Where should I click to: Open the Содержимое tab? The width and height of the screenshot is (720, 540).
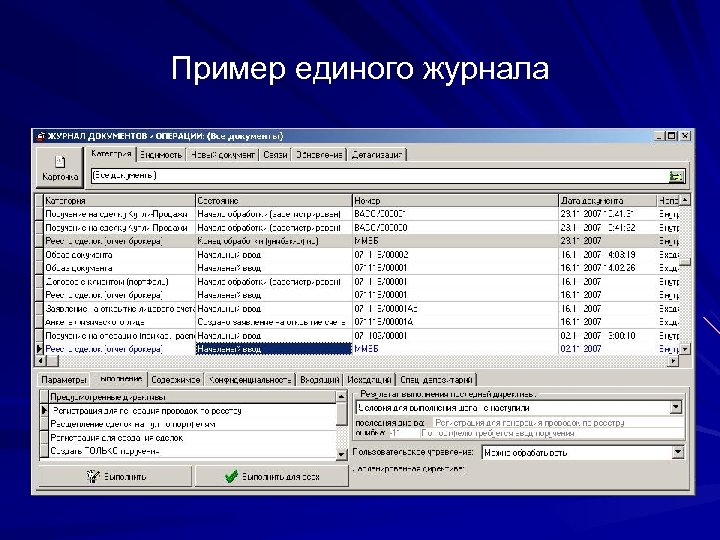(176, 380)
